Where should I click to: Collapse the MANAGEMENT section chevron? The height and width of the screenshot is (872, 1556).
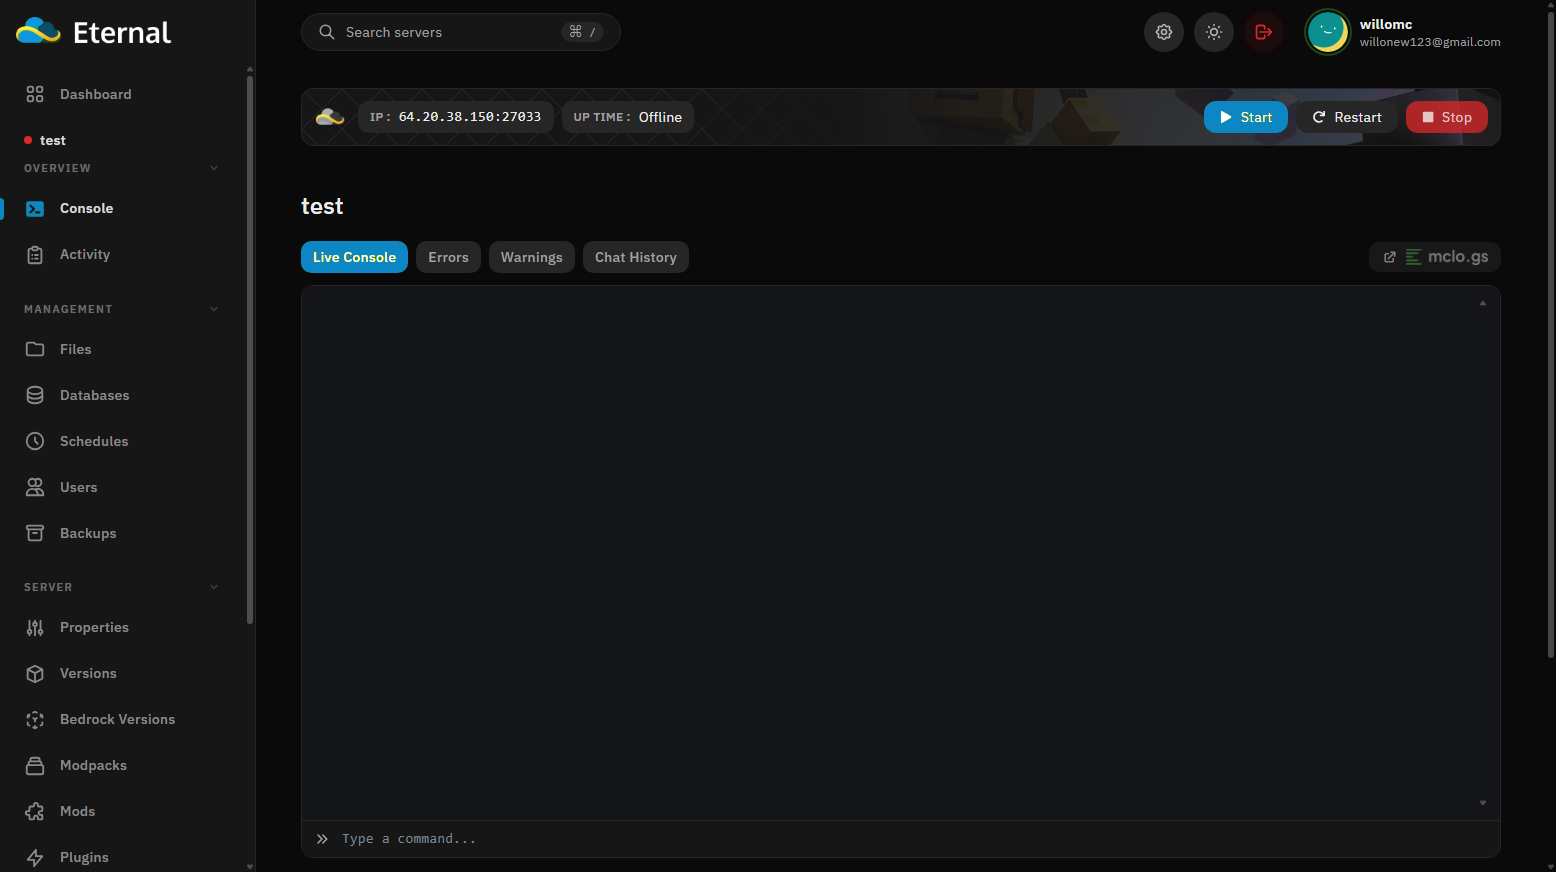click(214, 309)
